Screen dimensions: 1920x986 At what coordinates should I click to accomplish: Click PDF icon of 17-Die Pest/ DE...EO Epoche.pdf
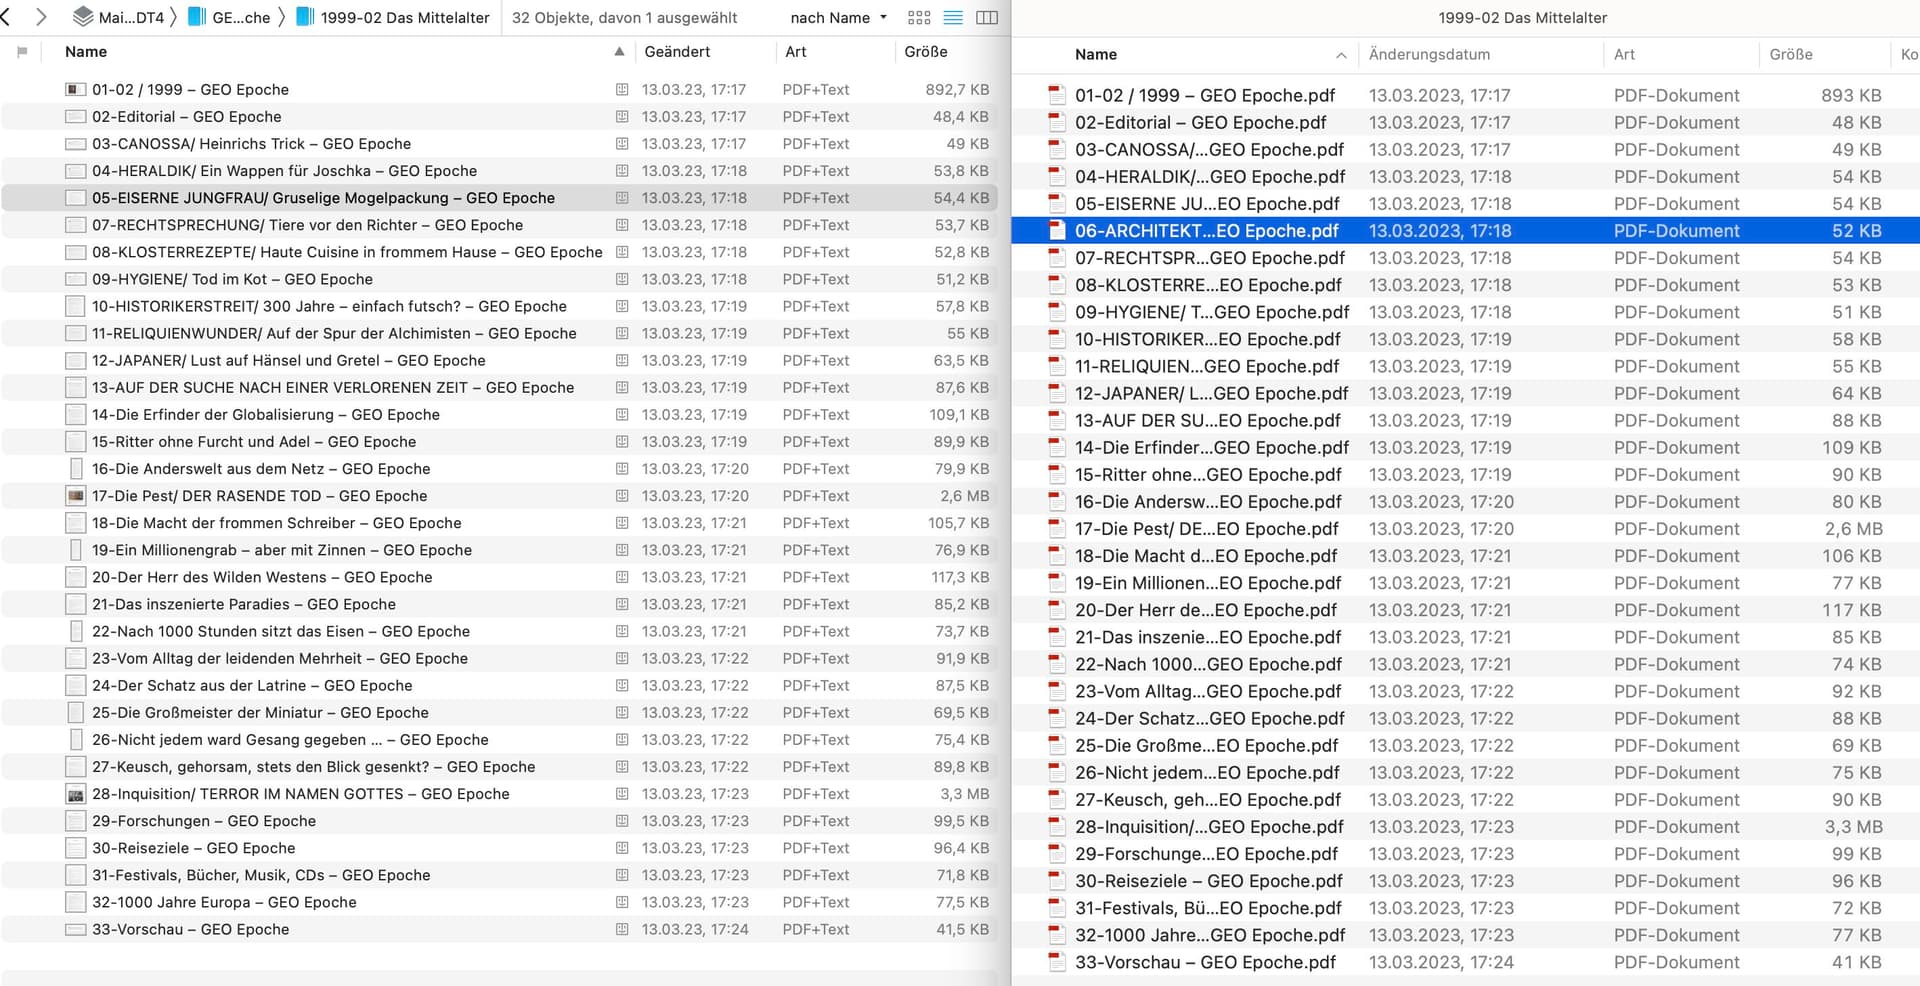point(1056,528)
